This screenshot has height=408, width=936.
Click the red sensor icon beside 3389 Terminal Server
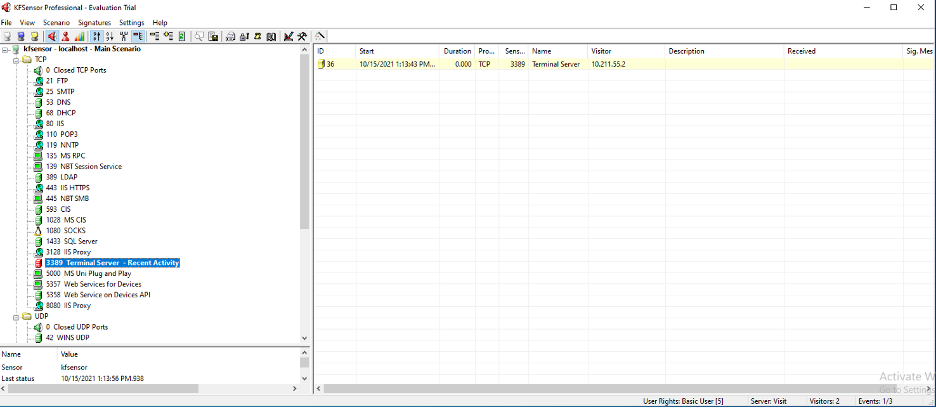click(38, 263)
